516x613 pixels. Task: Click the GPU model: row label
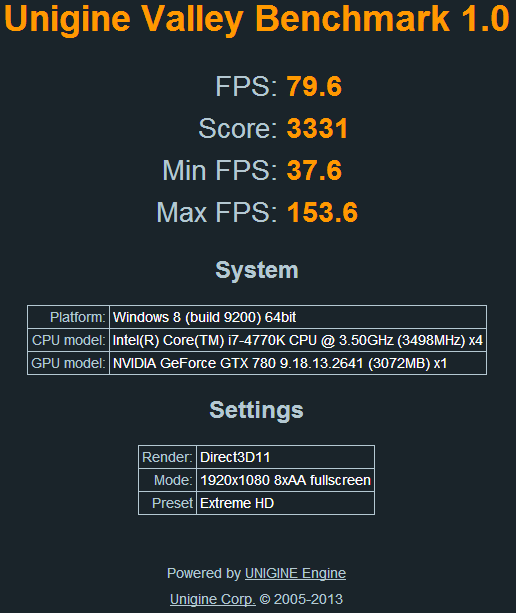coord(68,363)
